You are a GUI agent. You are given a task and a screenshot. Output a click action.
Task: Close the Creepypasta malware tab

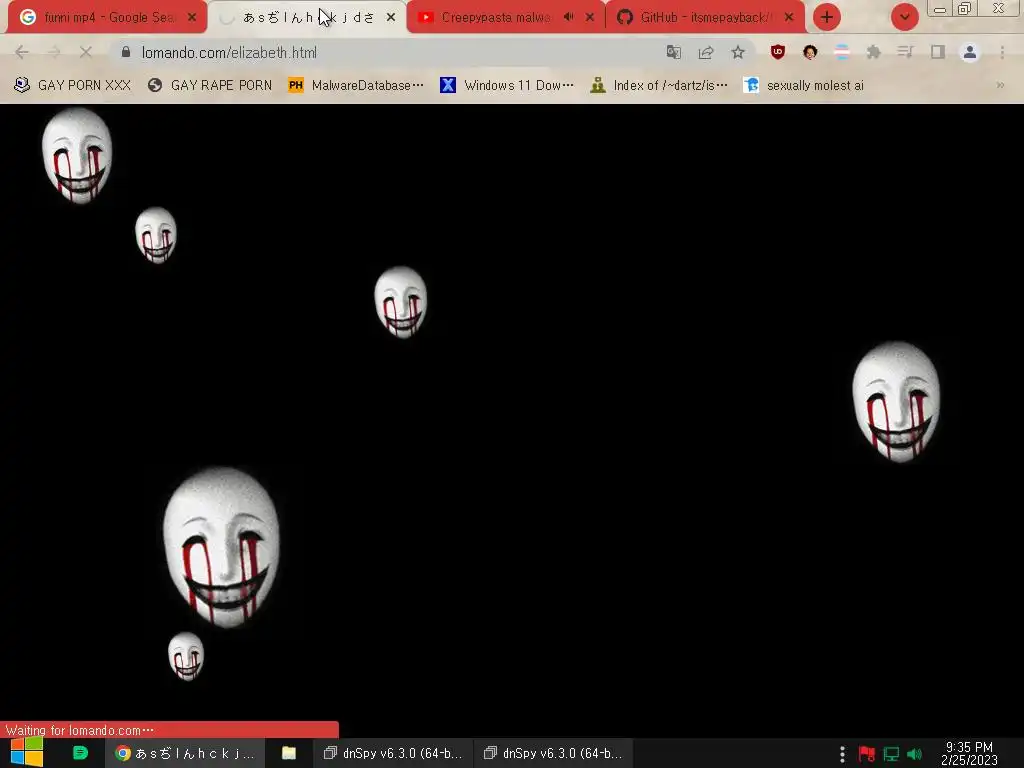tap(590, 18)
